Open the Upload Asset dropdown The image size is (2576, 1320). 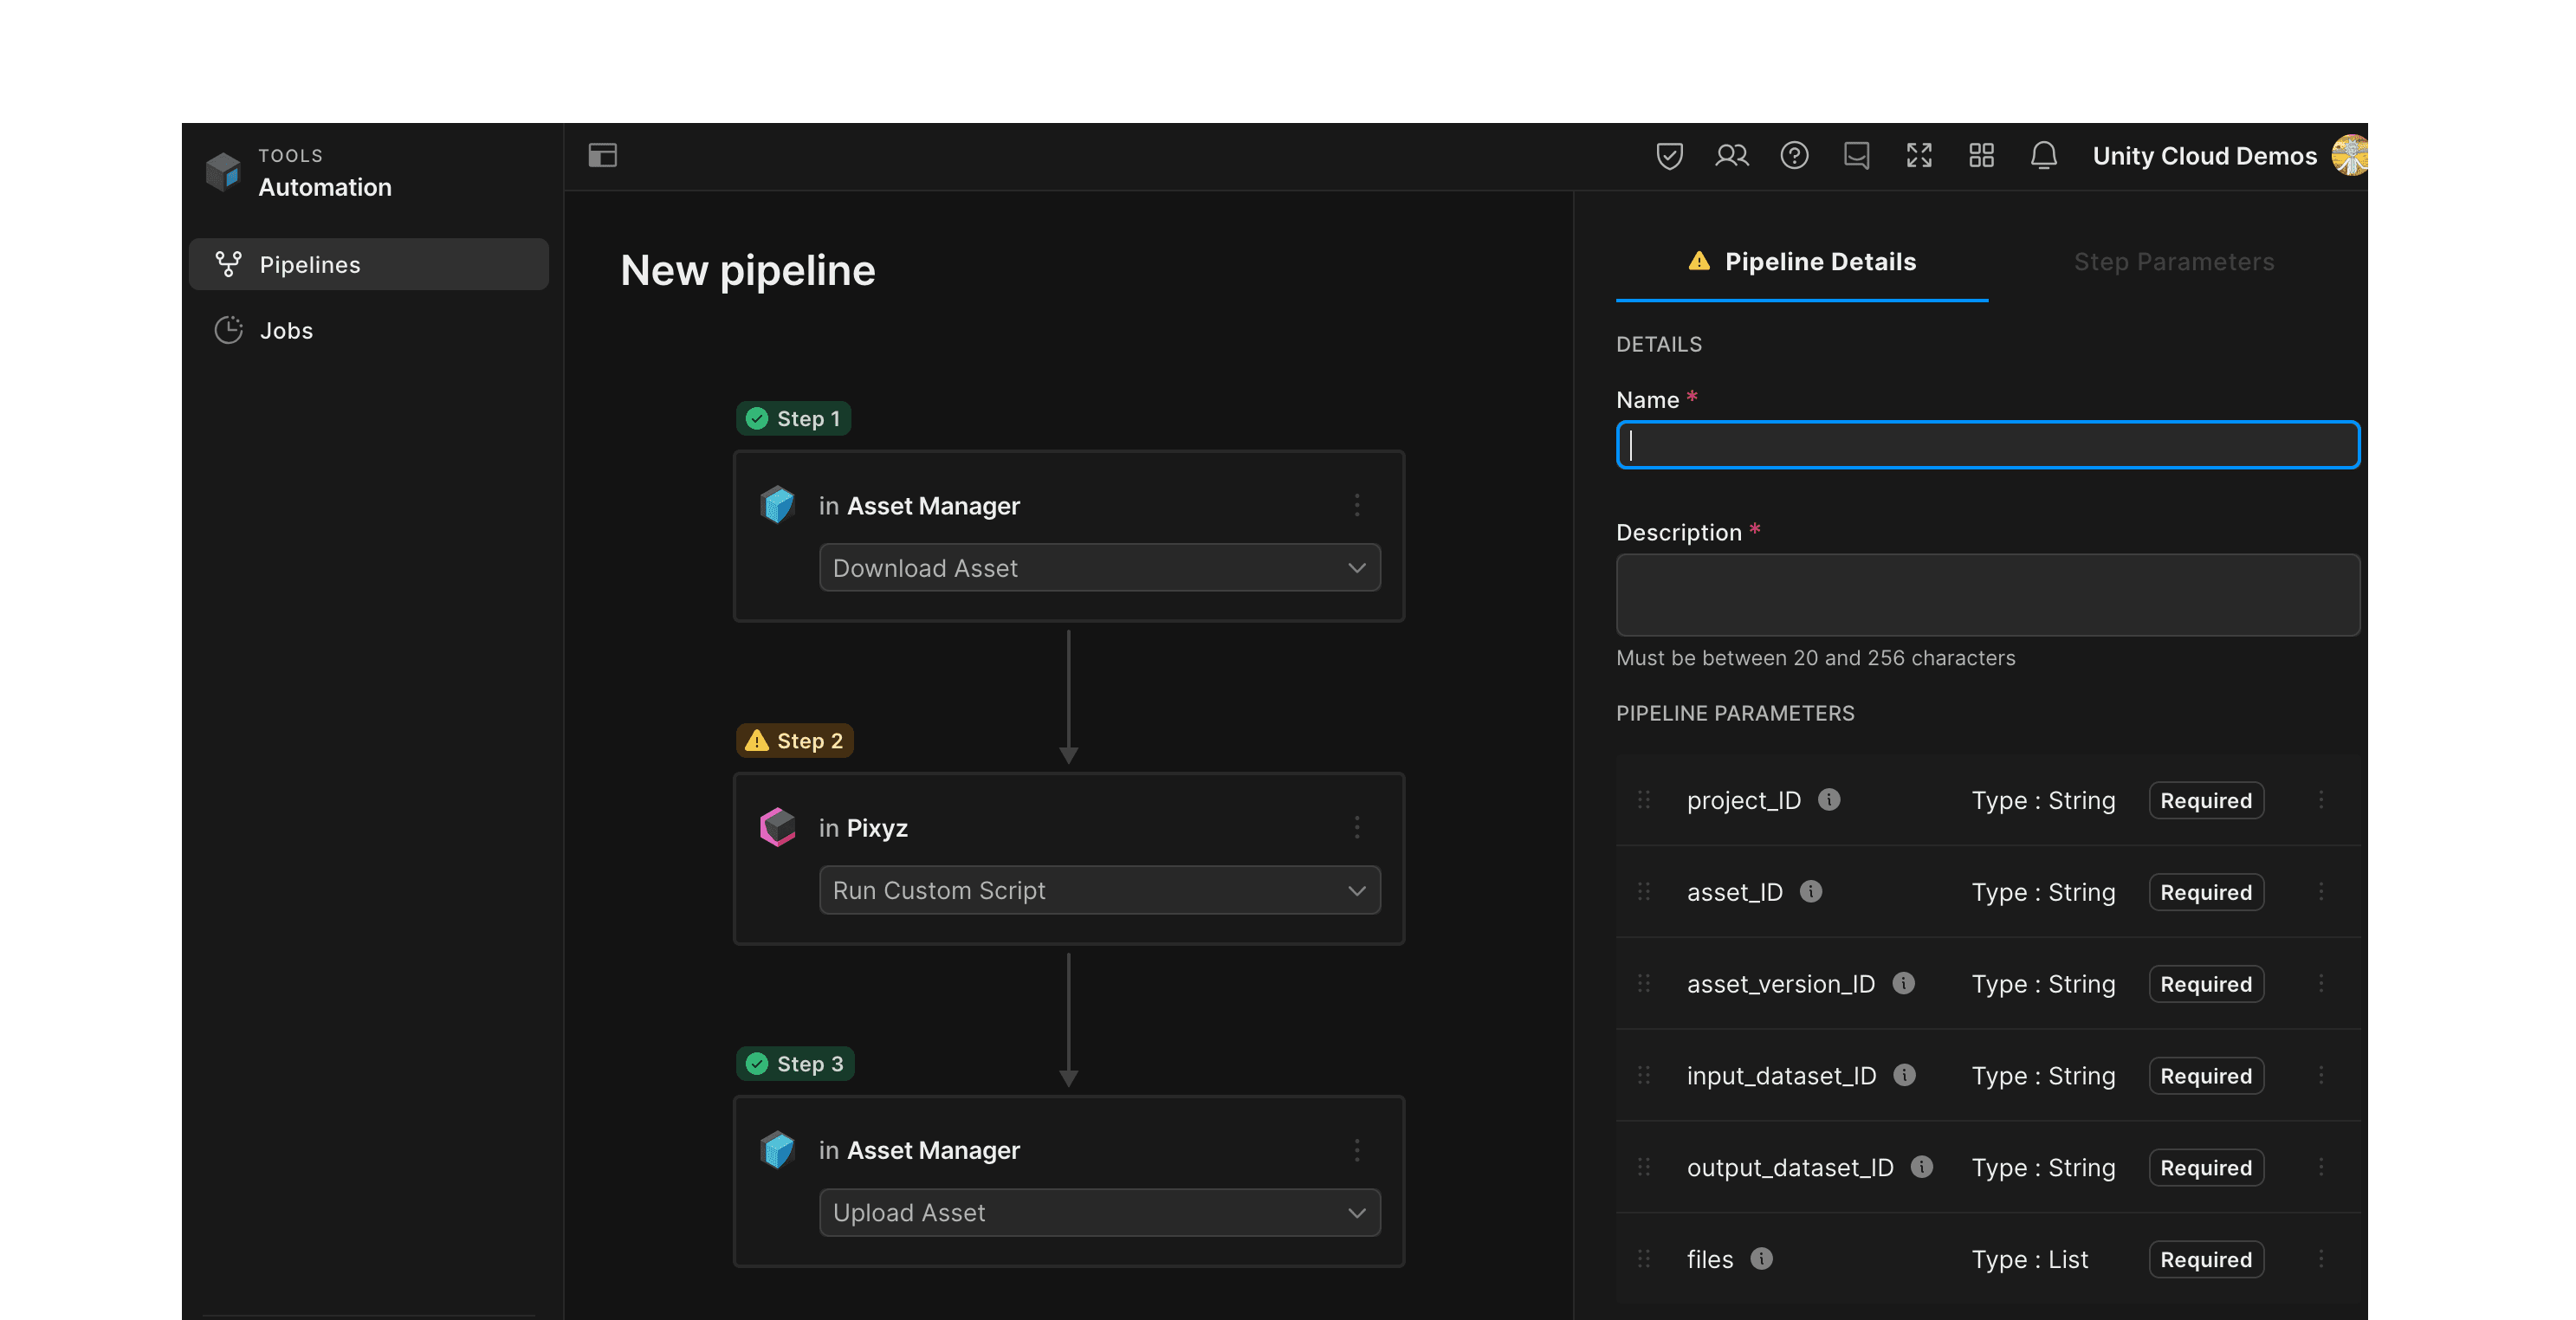1098,1212
